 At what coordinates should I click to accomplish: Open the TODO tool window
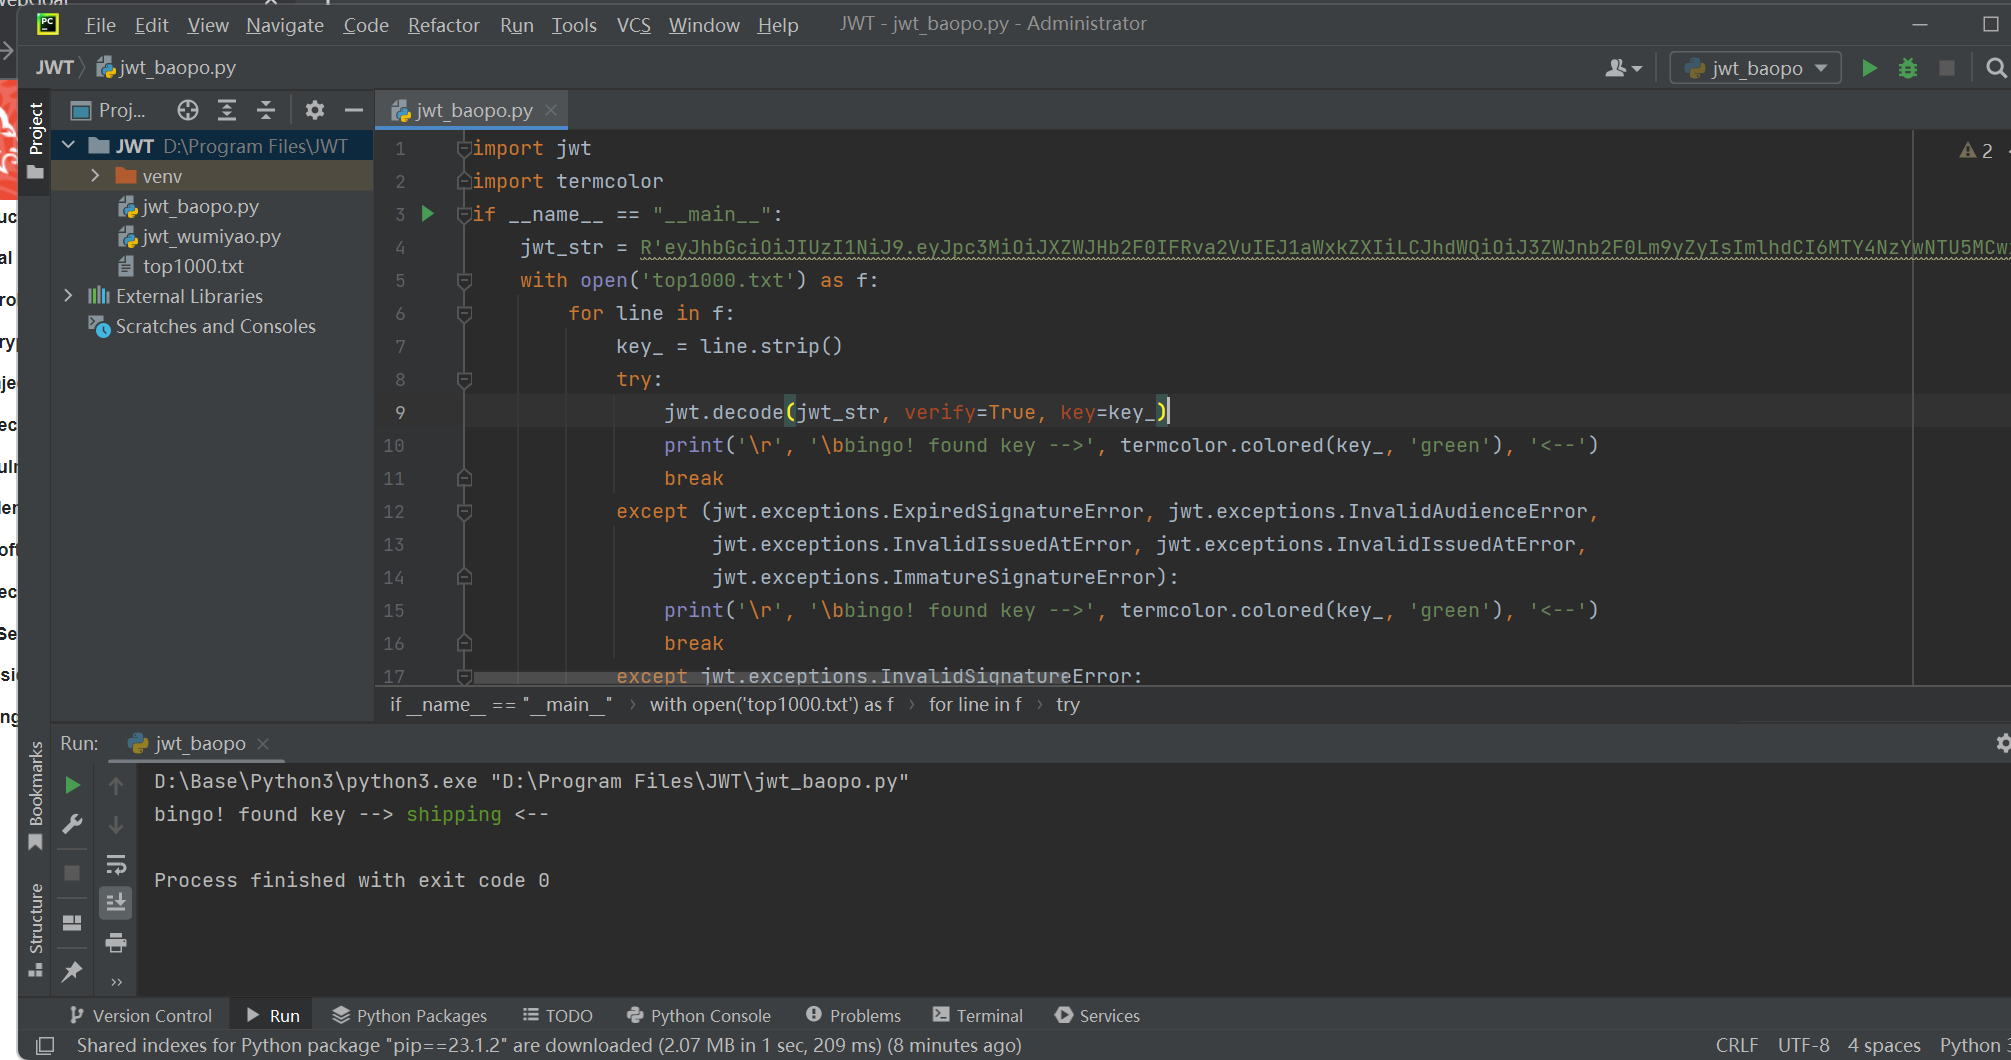click(x=557, y=1015)
